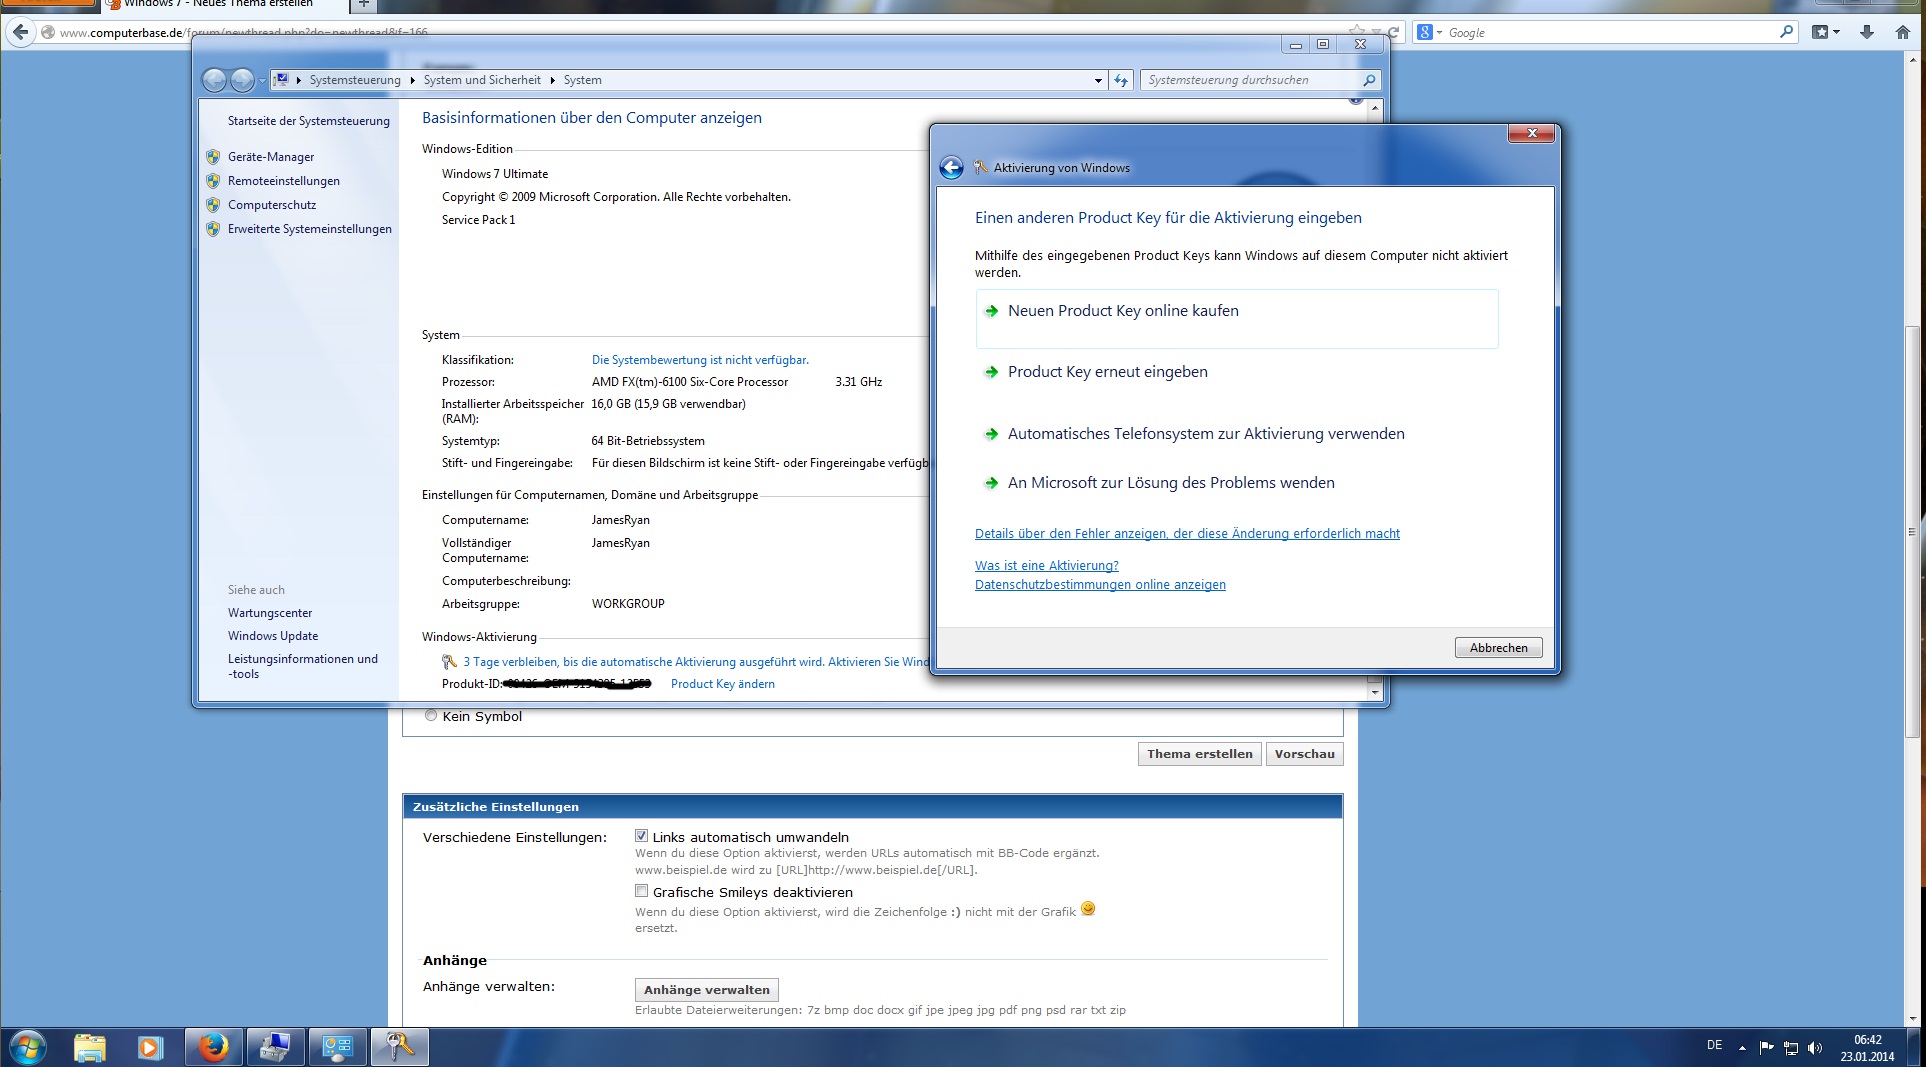Viewport: 1926px width, 1067px height.
Task: Open the recent pages dropdown beside the navigation arrows
Action: click(x=263, y=80)
